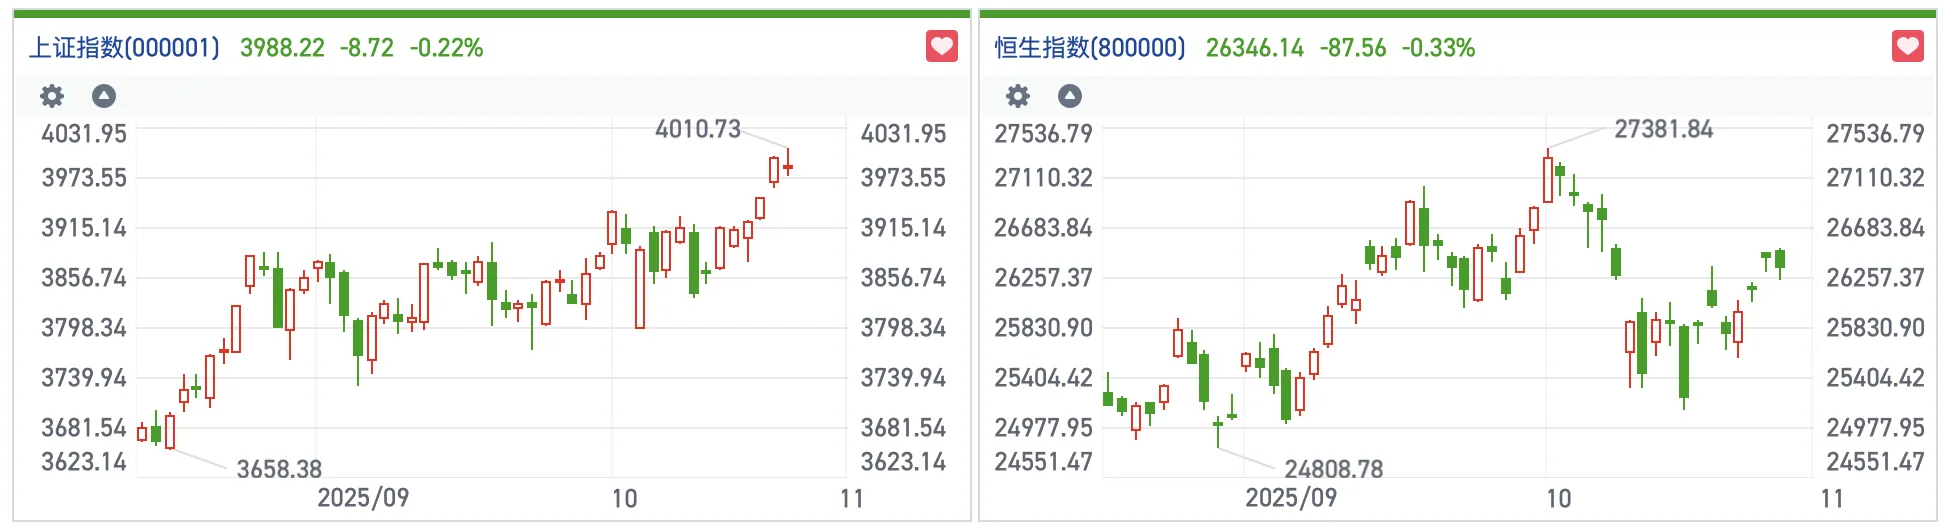This screenshot has width=1944, height=528.
Task: Open settings gear on 上证指数 chart
Action: tap(52, 96)
